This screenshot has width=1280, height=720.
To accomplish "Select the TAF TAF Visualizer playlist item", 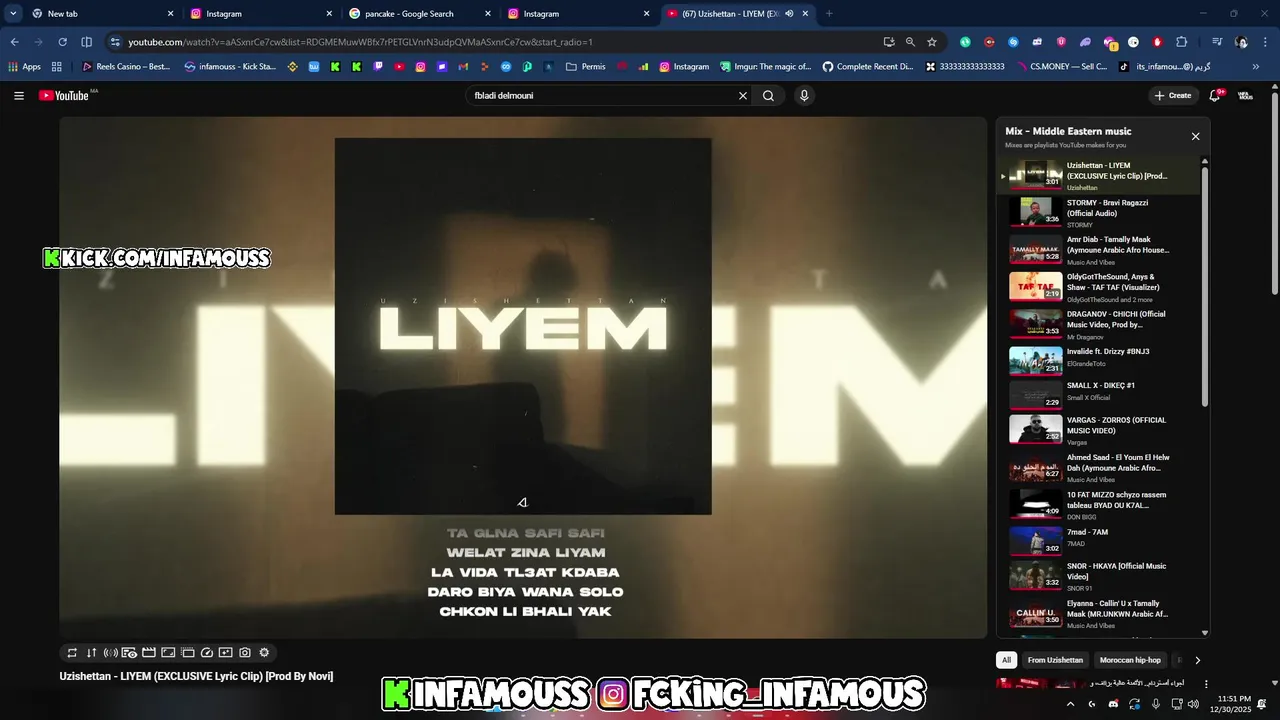I will (x=1100, y=286).
